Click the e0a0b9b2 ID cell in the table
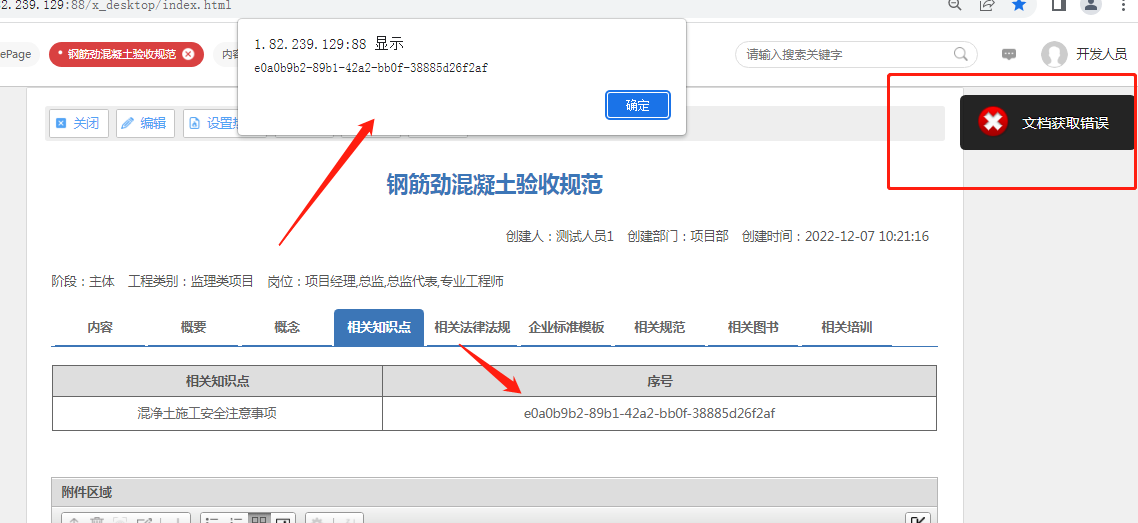1138x523 pixels. pyautogui.click(x=660, y=413)
